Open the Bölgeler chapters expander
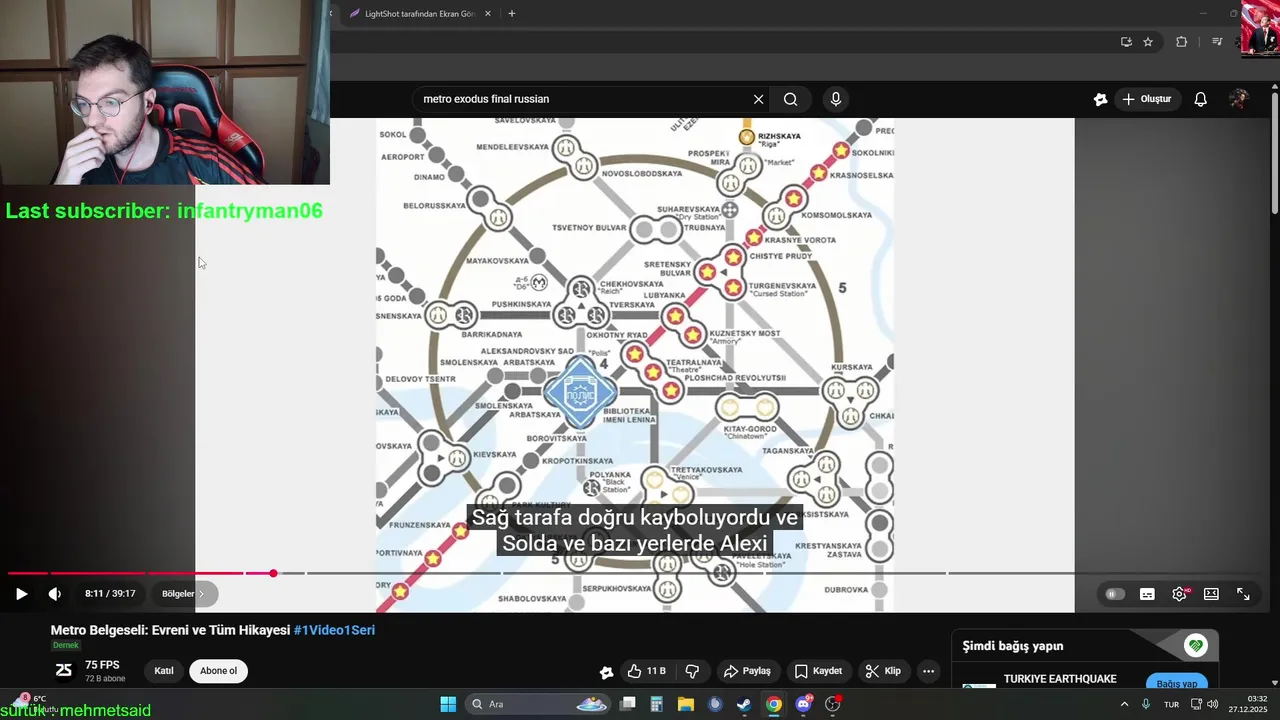Screen dimensions: 1280x720 (183, 593)
